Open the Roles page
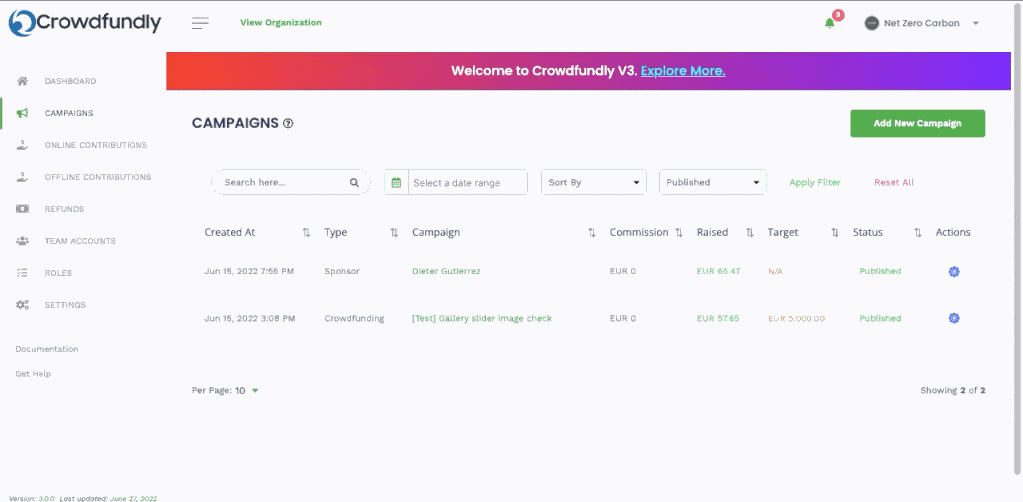Image resolution: width=1023 pixels, height=502 pixels. (x=58, y=273)
